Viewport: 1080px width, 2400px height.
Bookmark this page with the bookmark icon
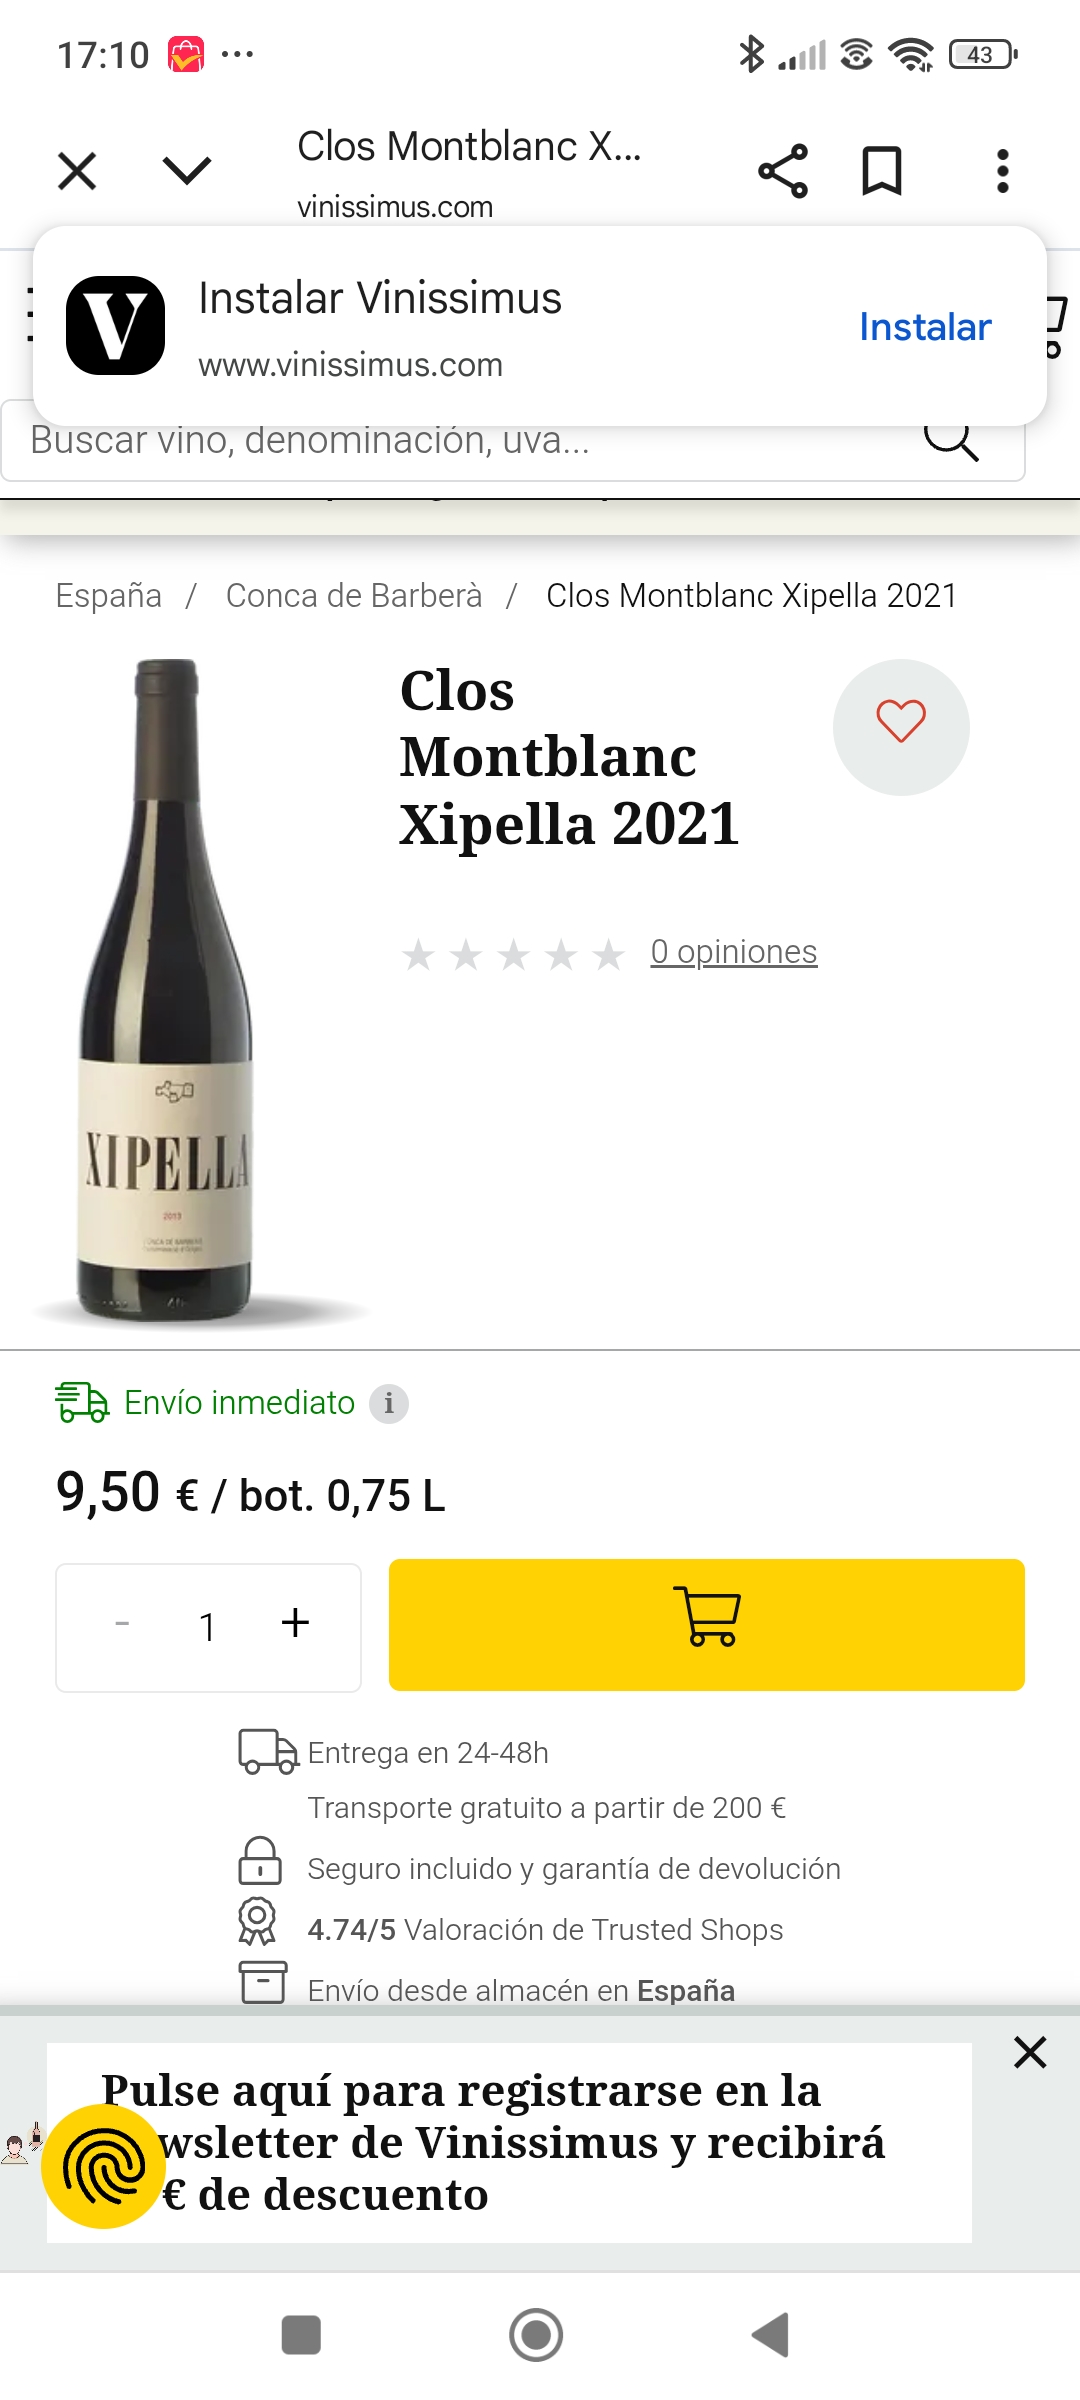tap(882, 171)
